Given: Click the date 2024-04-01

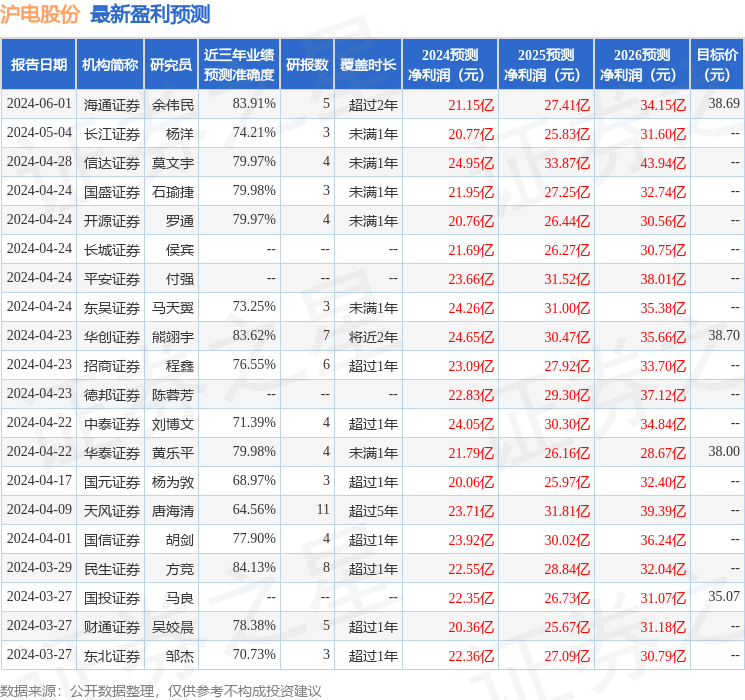Looking at the screenshot, I should click(x=39, y=538).
